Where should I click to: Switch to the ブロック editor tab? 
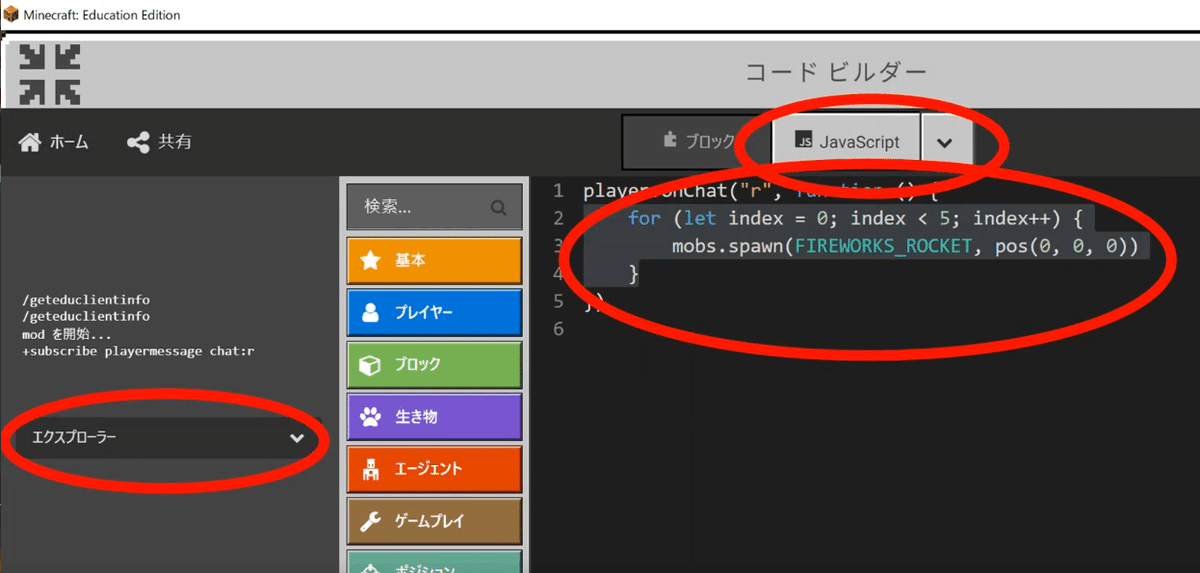pos(696,142)
